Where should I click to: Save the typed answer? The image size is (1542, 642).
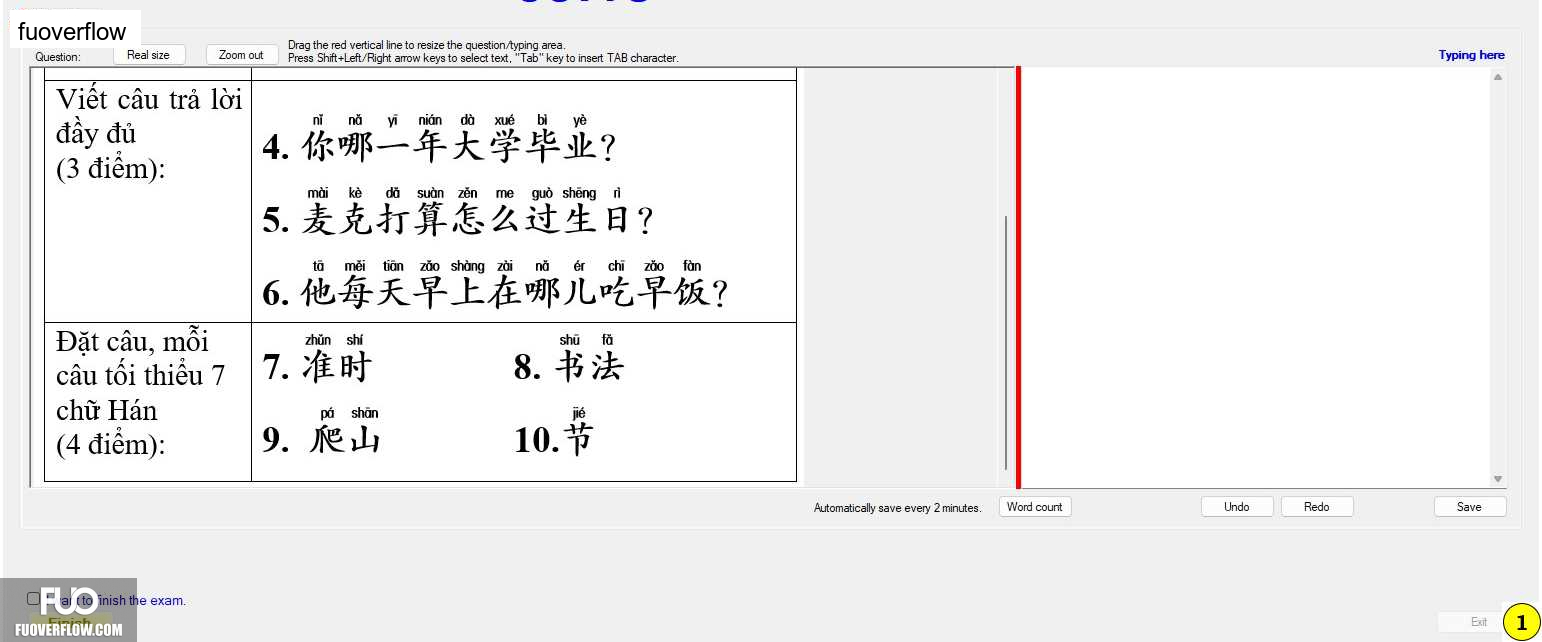(x=1470, y=507)
